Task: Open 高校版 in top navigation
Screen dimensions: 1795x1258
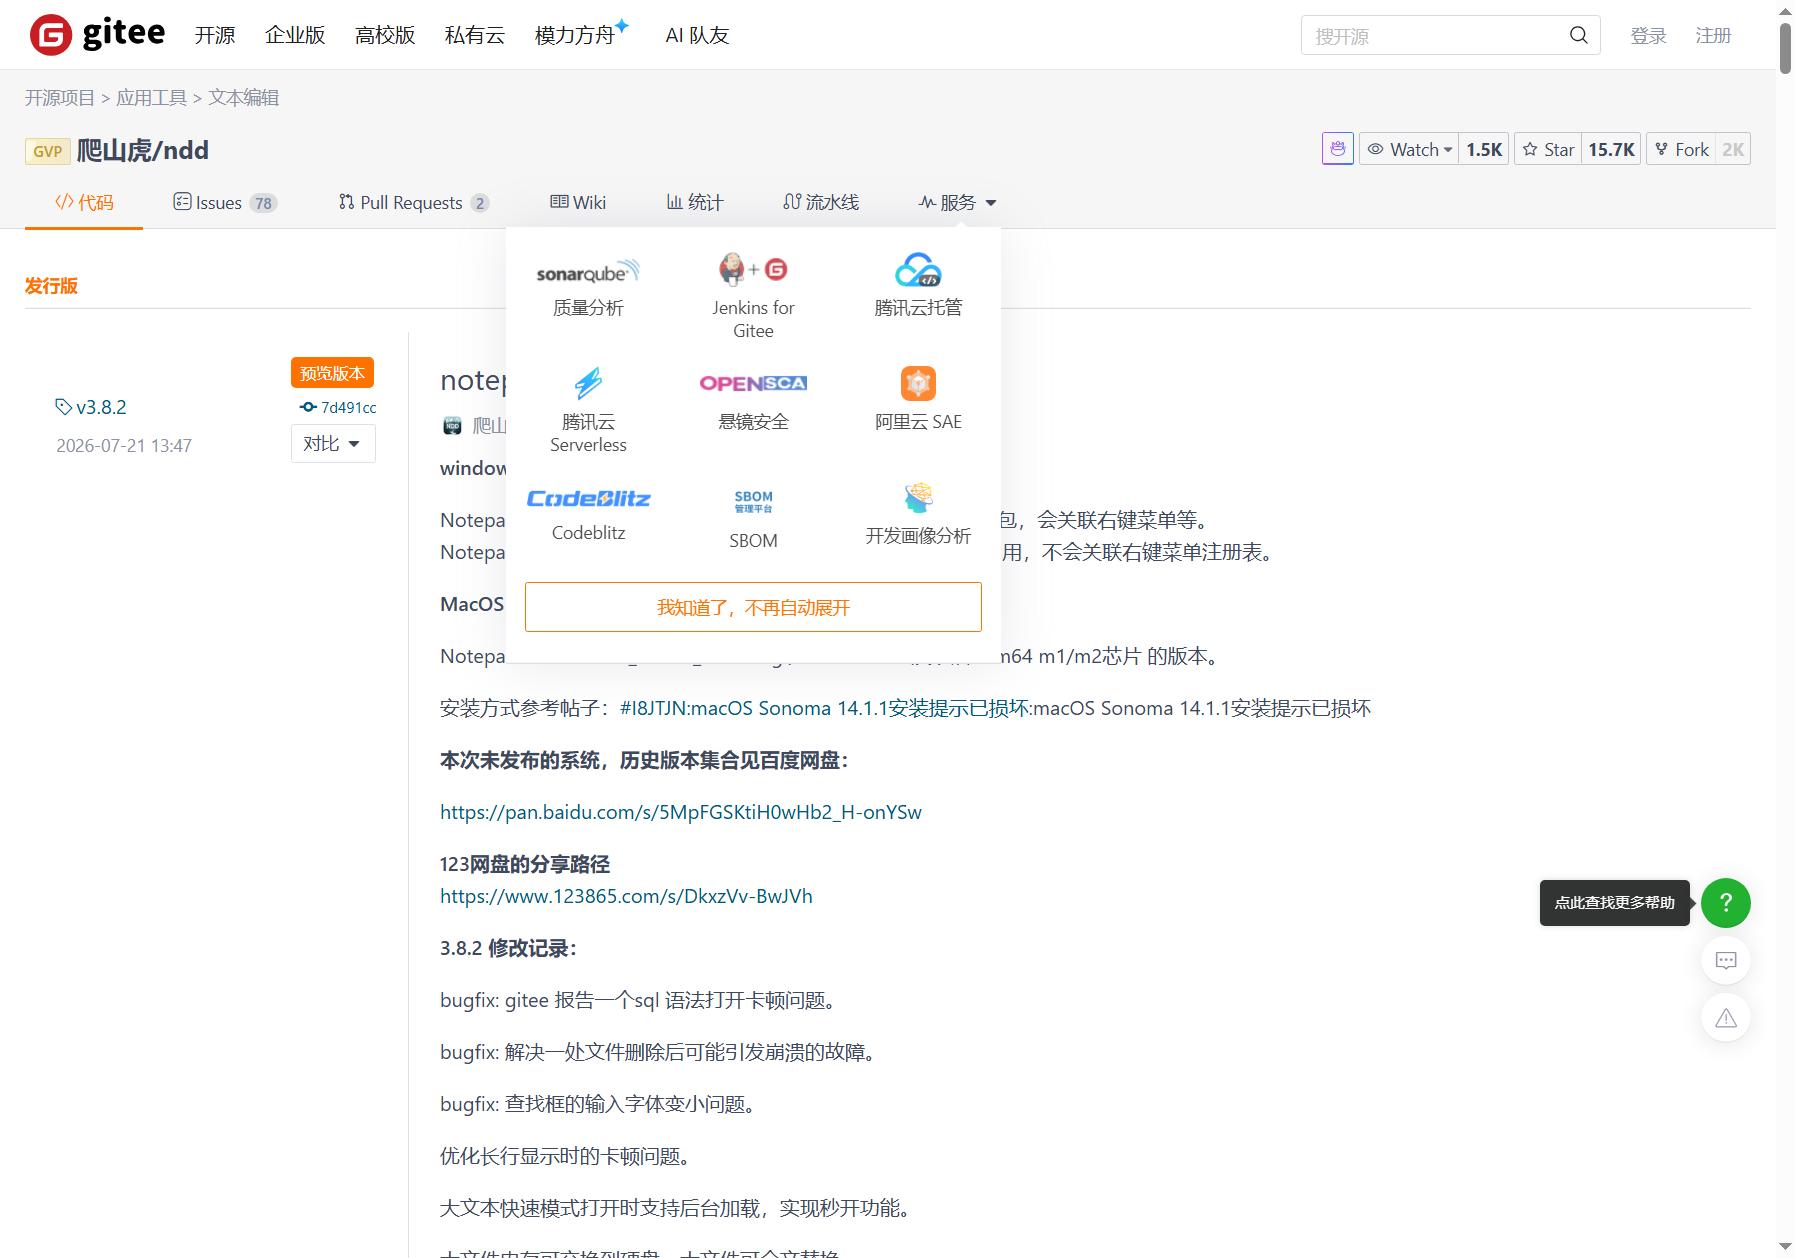Action: [385, 35]
